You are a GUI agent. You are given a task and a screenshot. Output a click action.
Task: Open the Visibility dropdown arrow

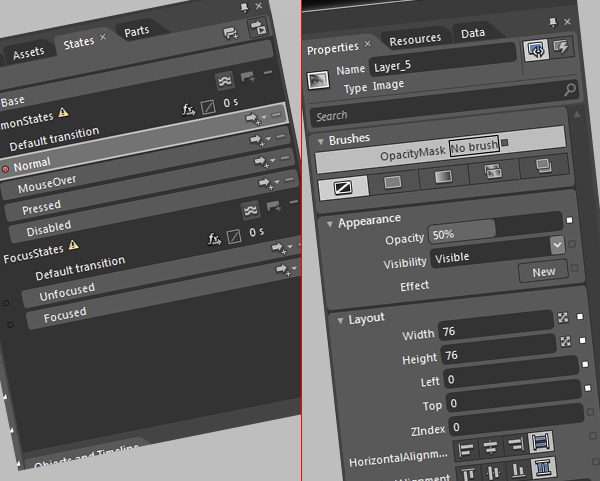[x=557, y=245]
